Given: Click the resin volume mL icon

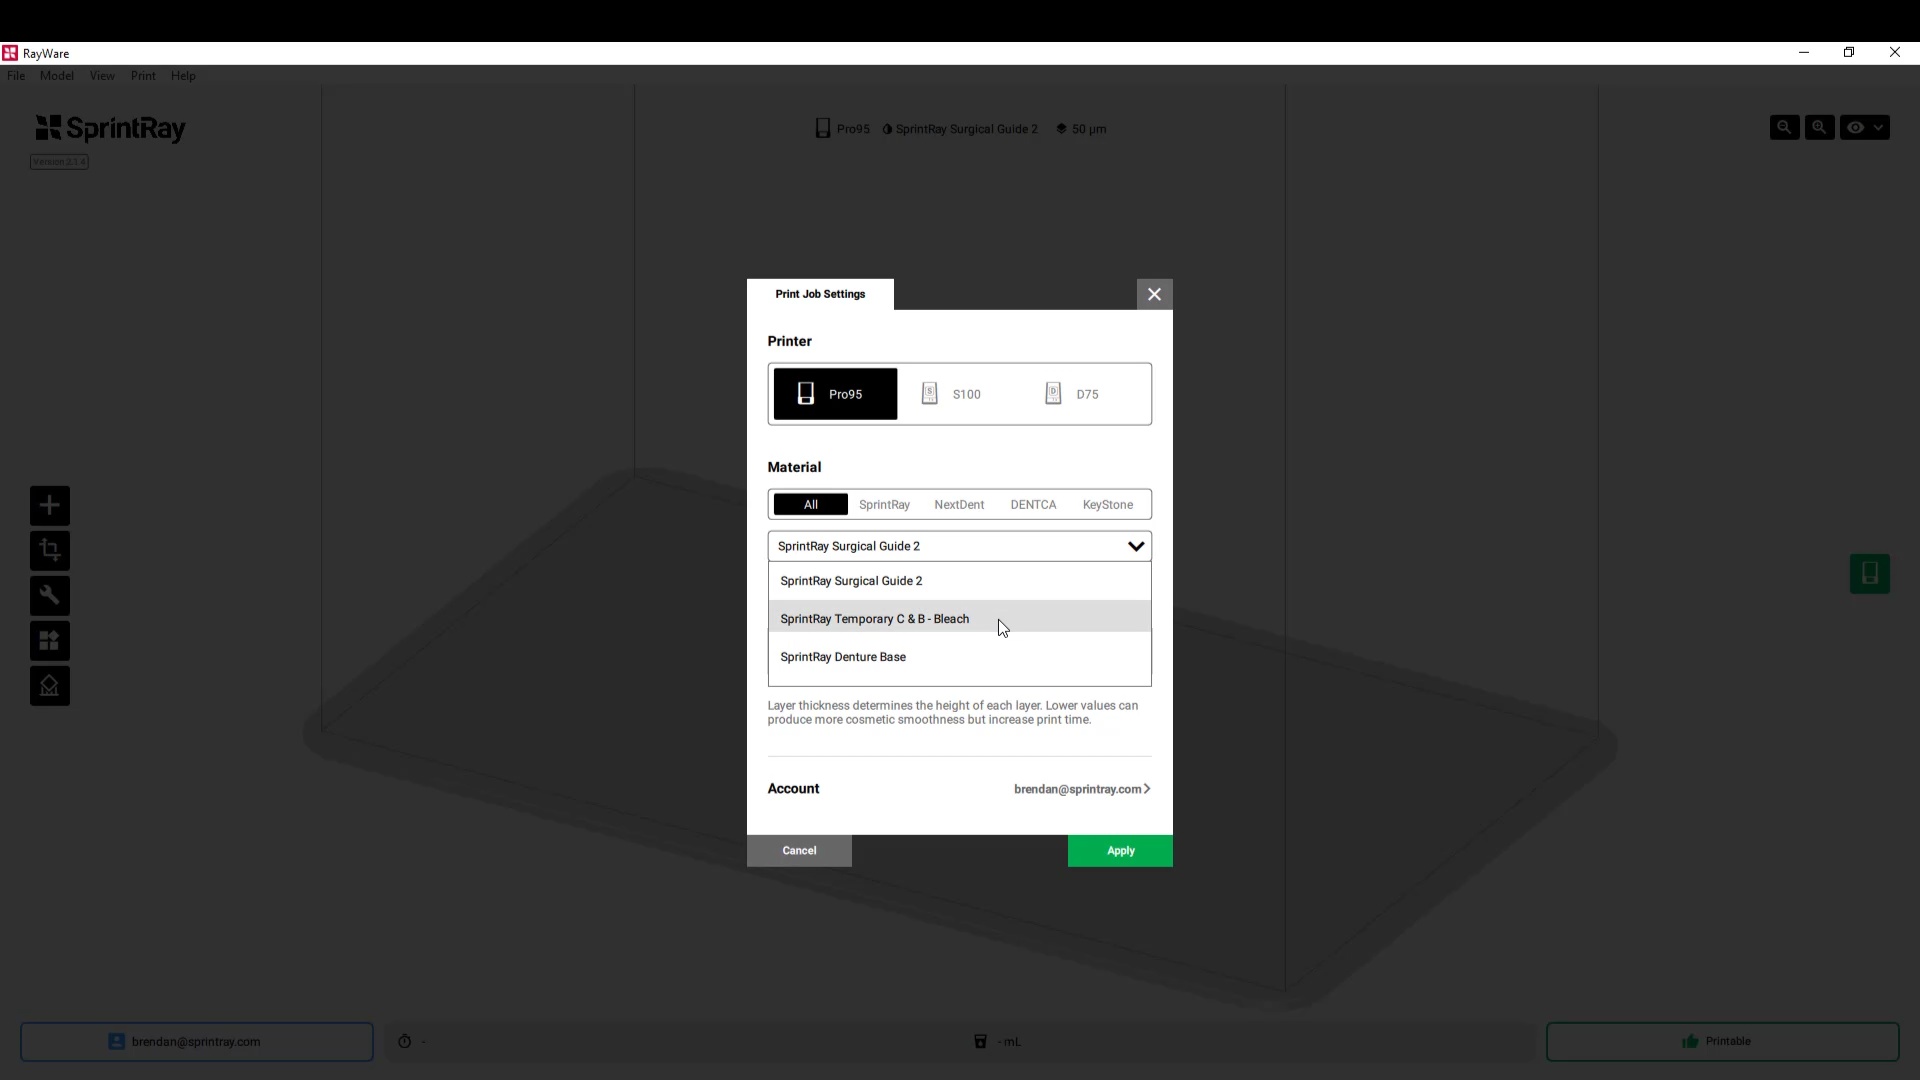Looking at the screenshot, I should coord(980,1041).
